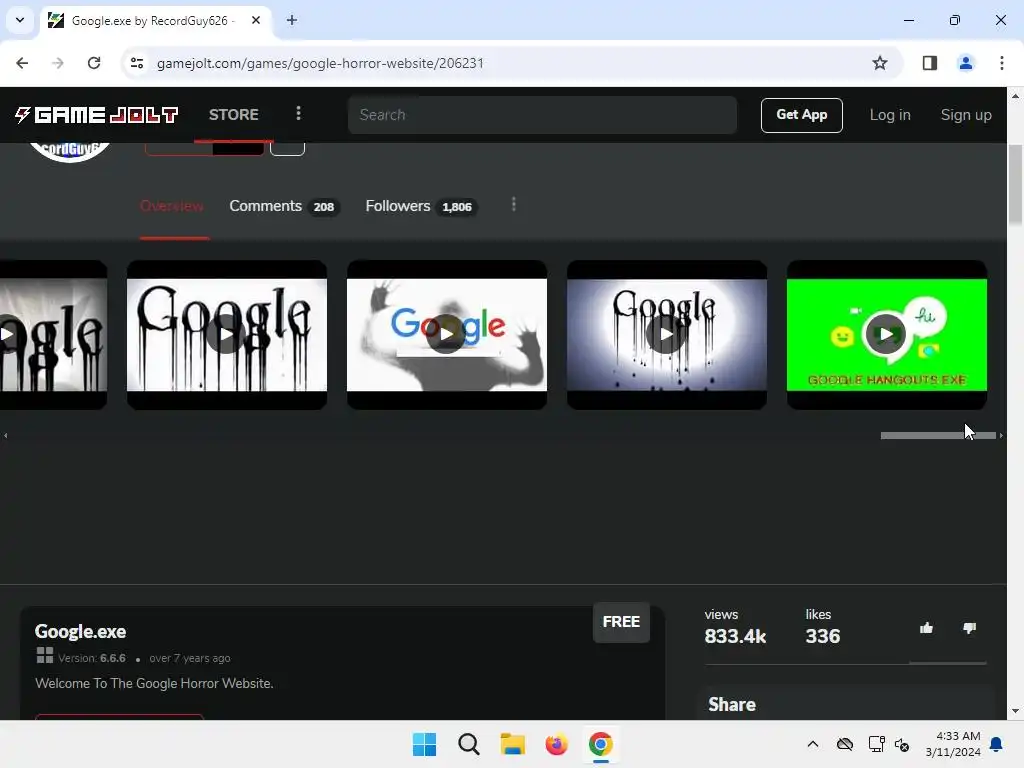Click the FREE price badge
1024x768 pixels.
point(621,622)
